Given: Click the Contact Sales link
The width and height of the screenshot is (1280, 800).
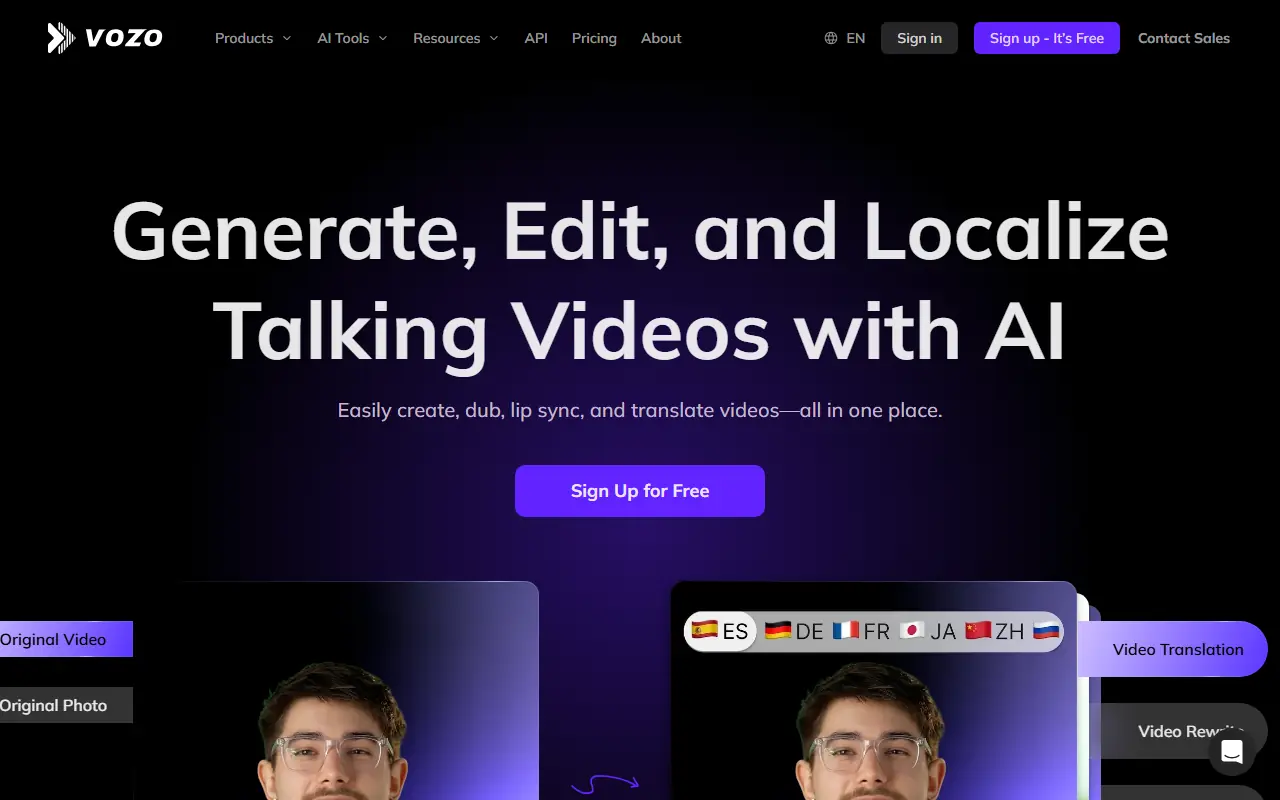Looking at the screenshot, I should pos(1184,38).
